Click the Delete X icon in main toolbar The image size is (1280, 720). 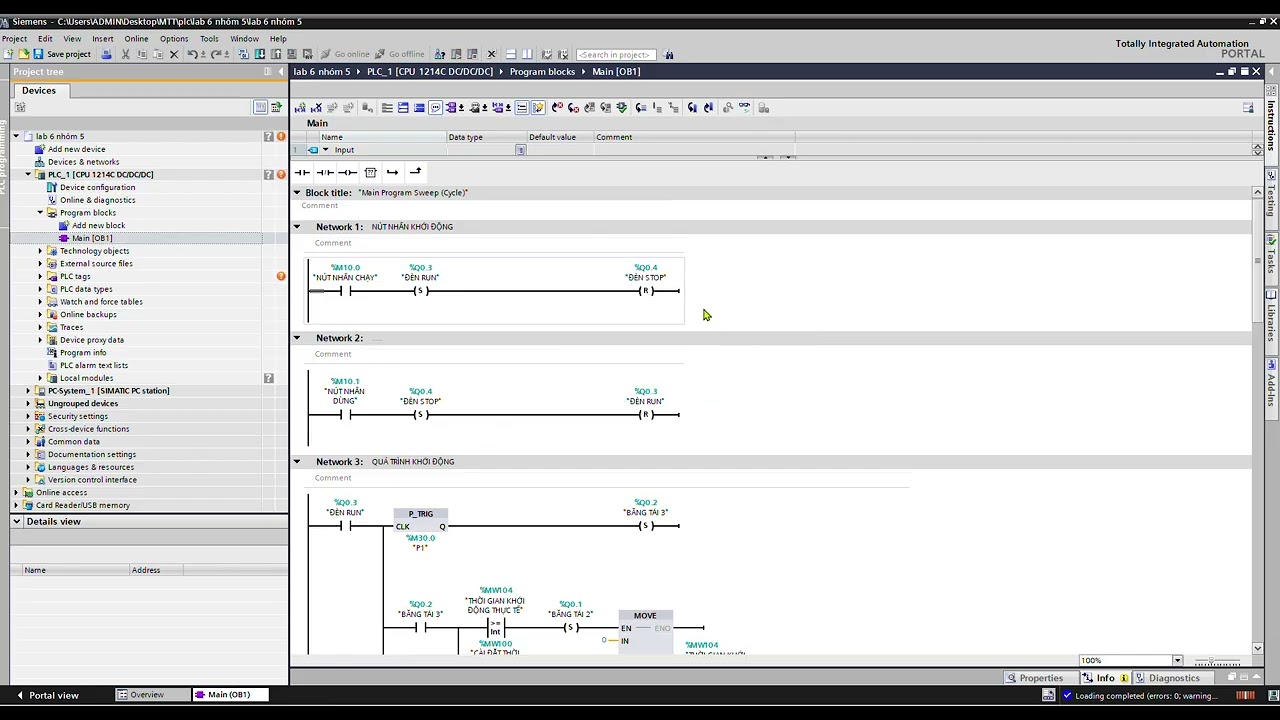(x=173, y=54)
